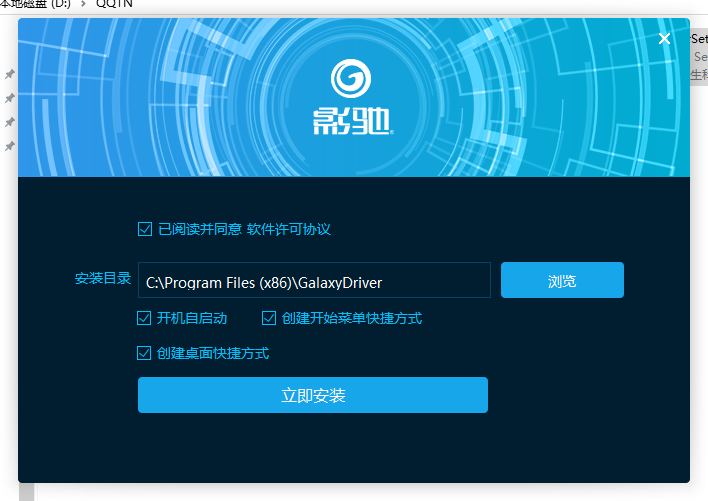The height and width of the screenshot is (501, 708).
Task: Click the Galaxy swirl logo icon
Action: click(351, 79)
